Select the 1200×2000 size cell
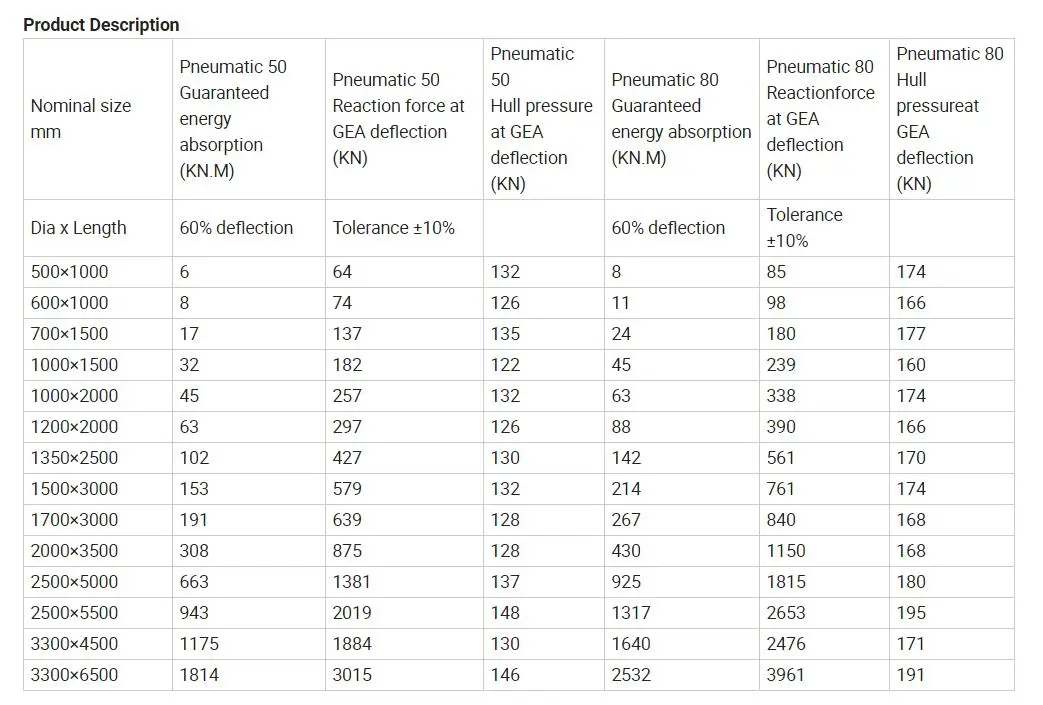1043x705 pixels. click(x=74, y=427)
